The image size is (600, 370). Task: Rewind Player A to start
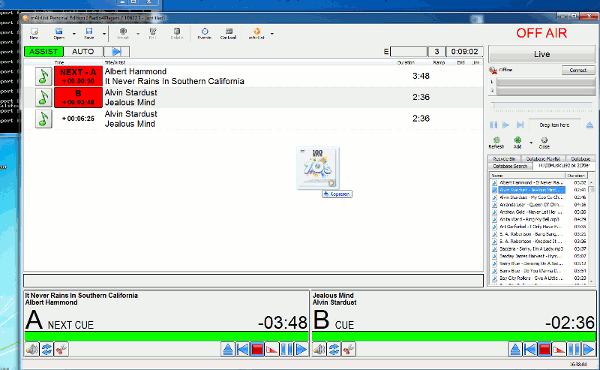click(x=242, y=349)
